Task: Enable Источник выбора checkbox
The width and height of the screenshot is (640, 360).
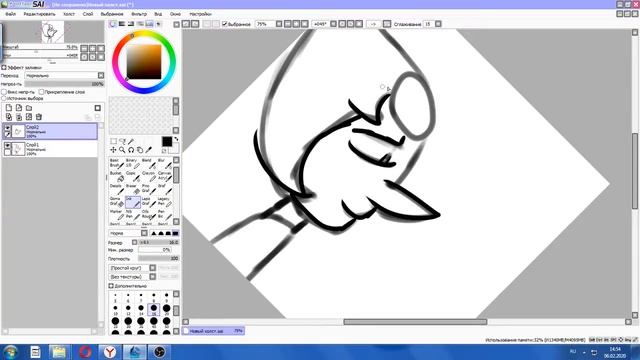Action: point(4,98)
